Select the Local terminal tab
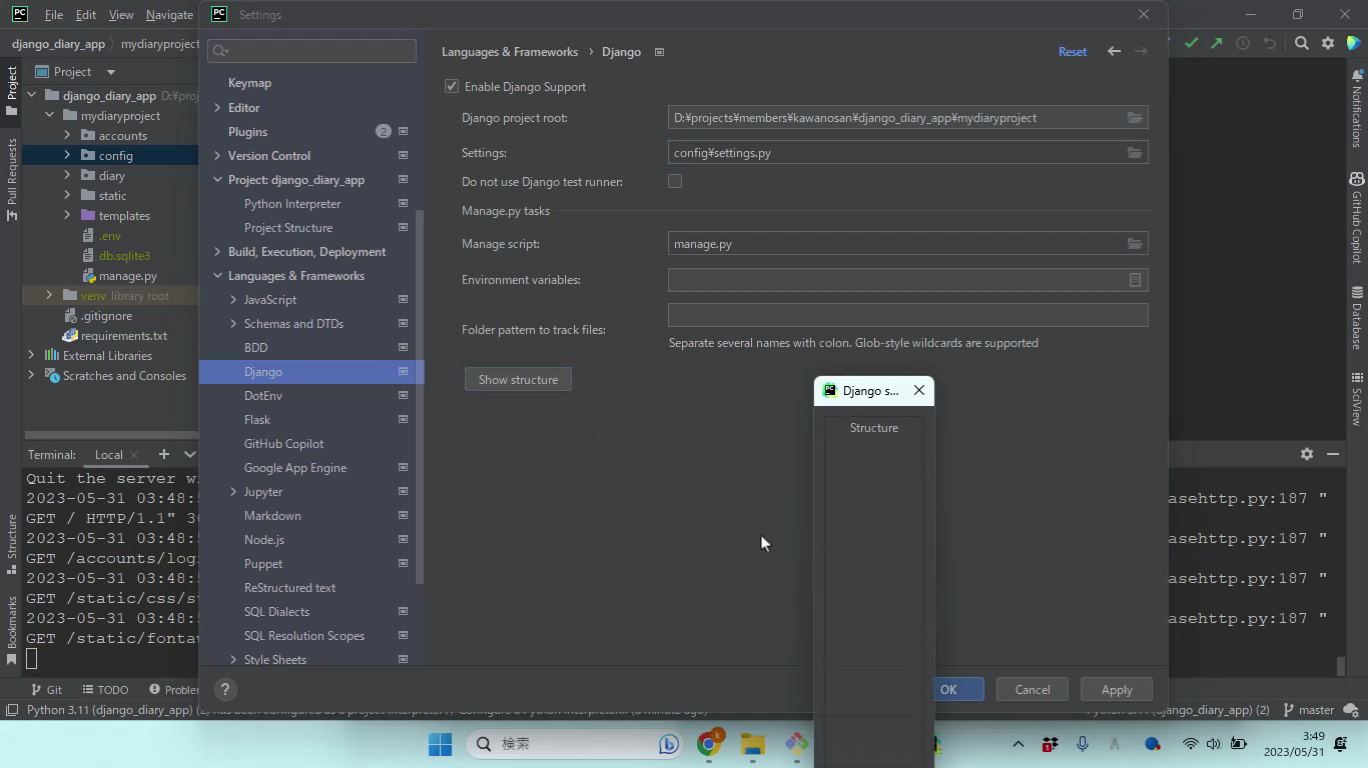 click(108, 455)
